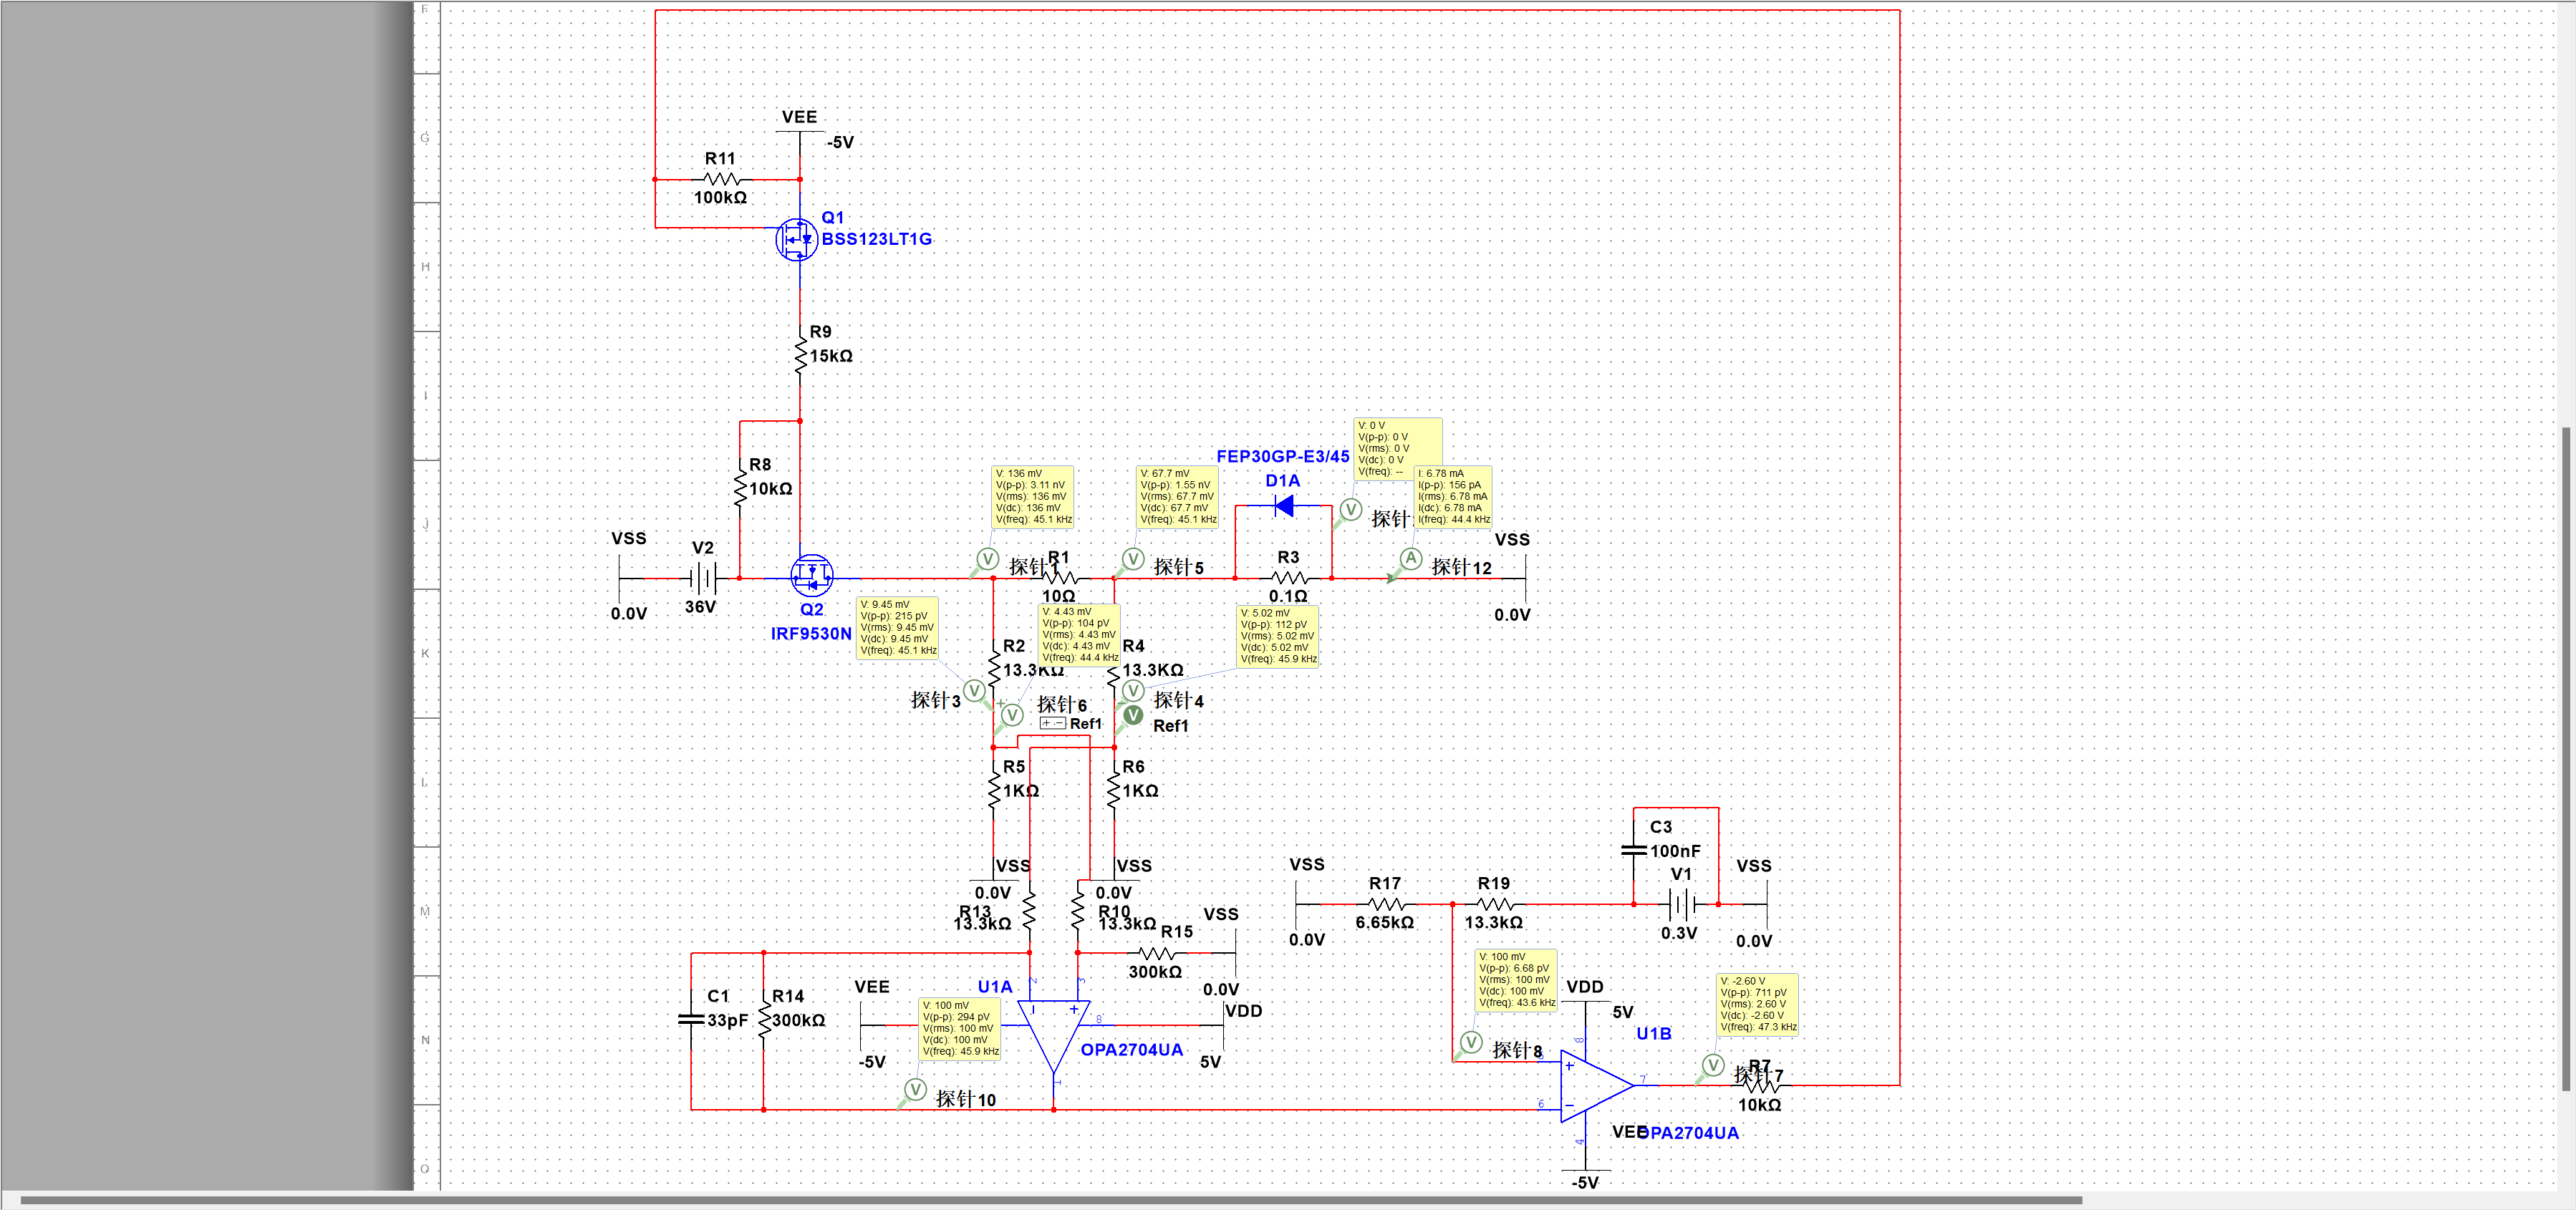Click the 4.43 mV probe readout box
The width and height of the screenshot is (2576, 1210).
click(1080, 635)
